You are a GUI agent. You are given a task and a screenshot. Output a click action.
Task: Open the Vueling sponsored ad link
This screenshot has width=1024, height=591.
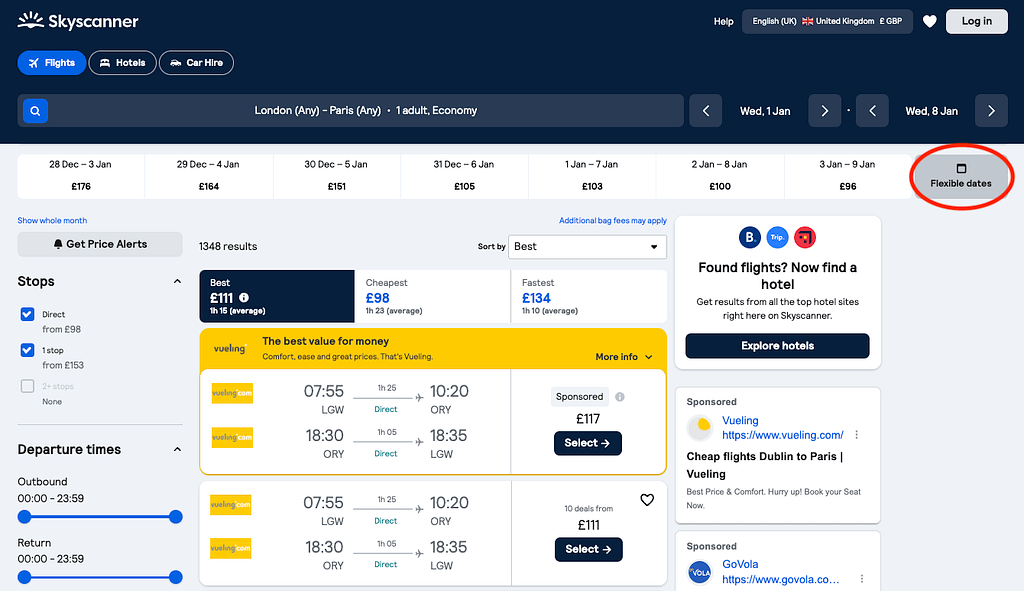(x=782, y=435)
